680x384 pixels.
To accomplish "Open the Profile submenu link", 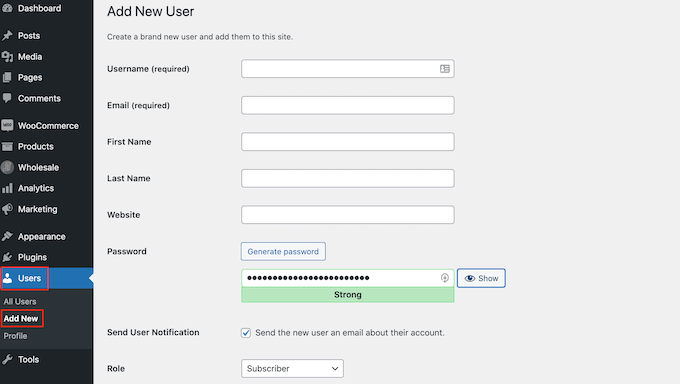I will (x=15, y=336).
